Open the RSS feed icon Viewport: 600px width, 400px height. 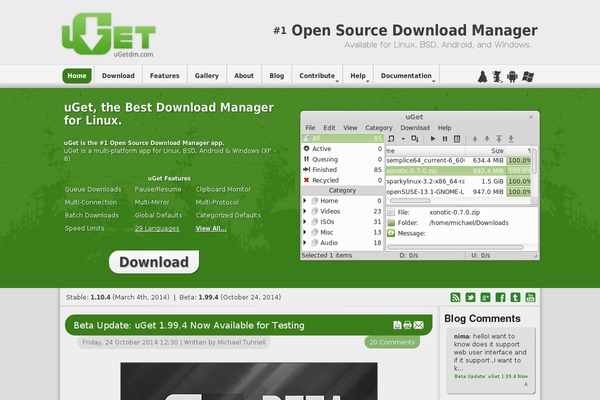point(455,297)
